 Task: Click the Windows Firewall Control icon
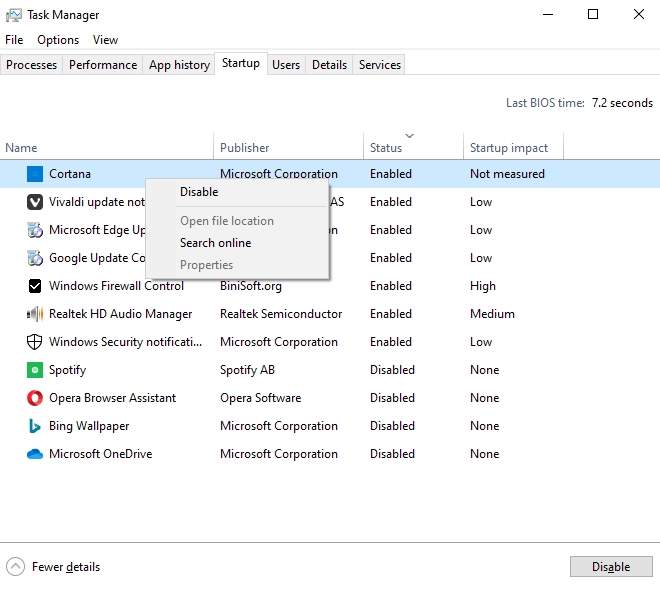(35, 286)
